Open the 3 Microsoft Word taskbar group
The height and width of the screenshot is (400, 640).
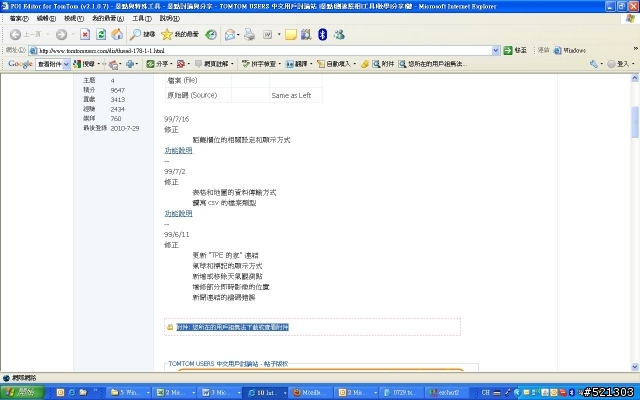tap(219, 393)
